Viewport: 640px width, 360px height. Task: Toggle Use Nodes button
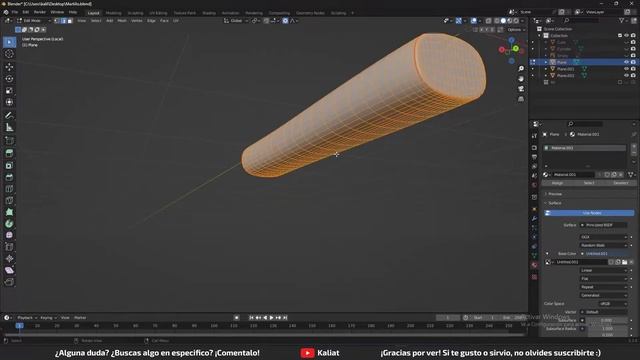coord(589,213)
